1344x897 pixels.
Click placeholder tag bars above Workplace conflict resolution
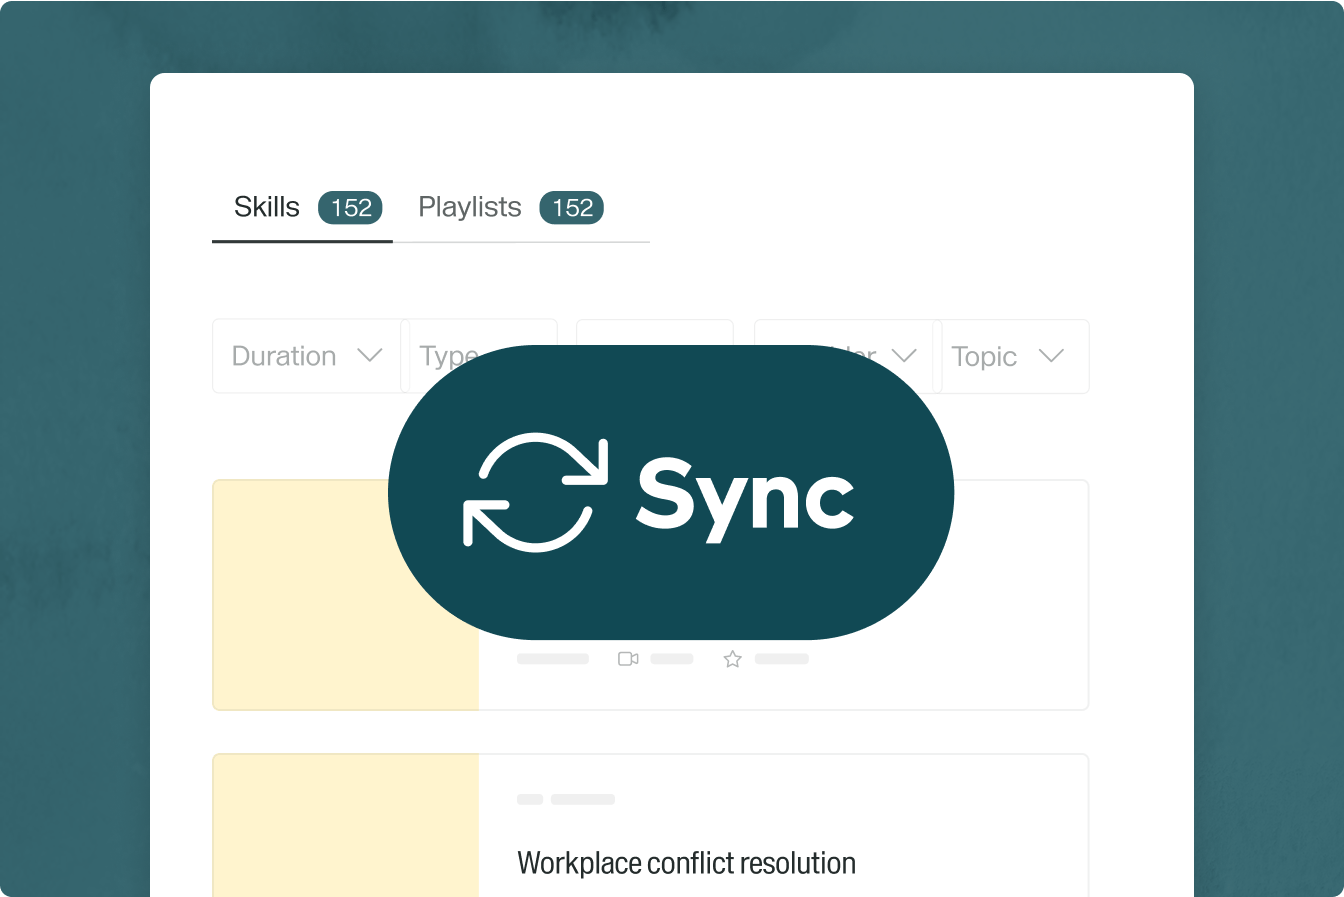pyautogui.click(x=566, y=799)
